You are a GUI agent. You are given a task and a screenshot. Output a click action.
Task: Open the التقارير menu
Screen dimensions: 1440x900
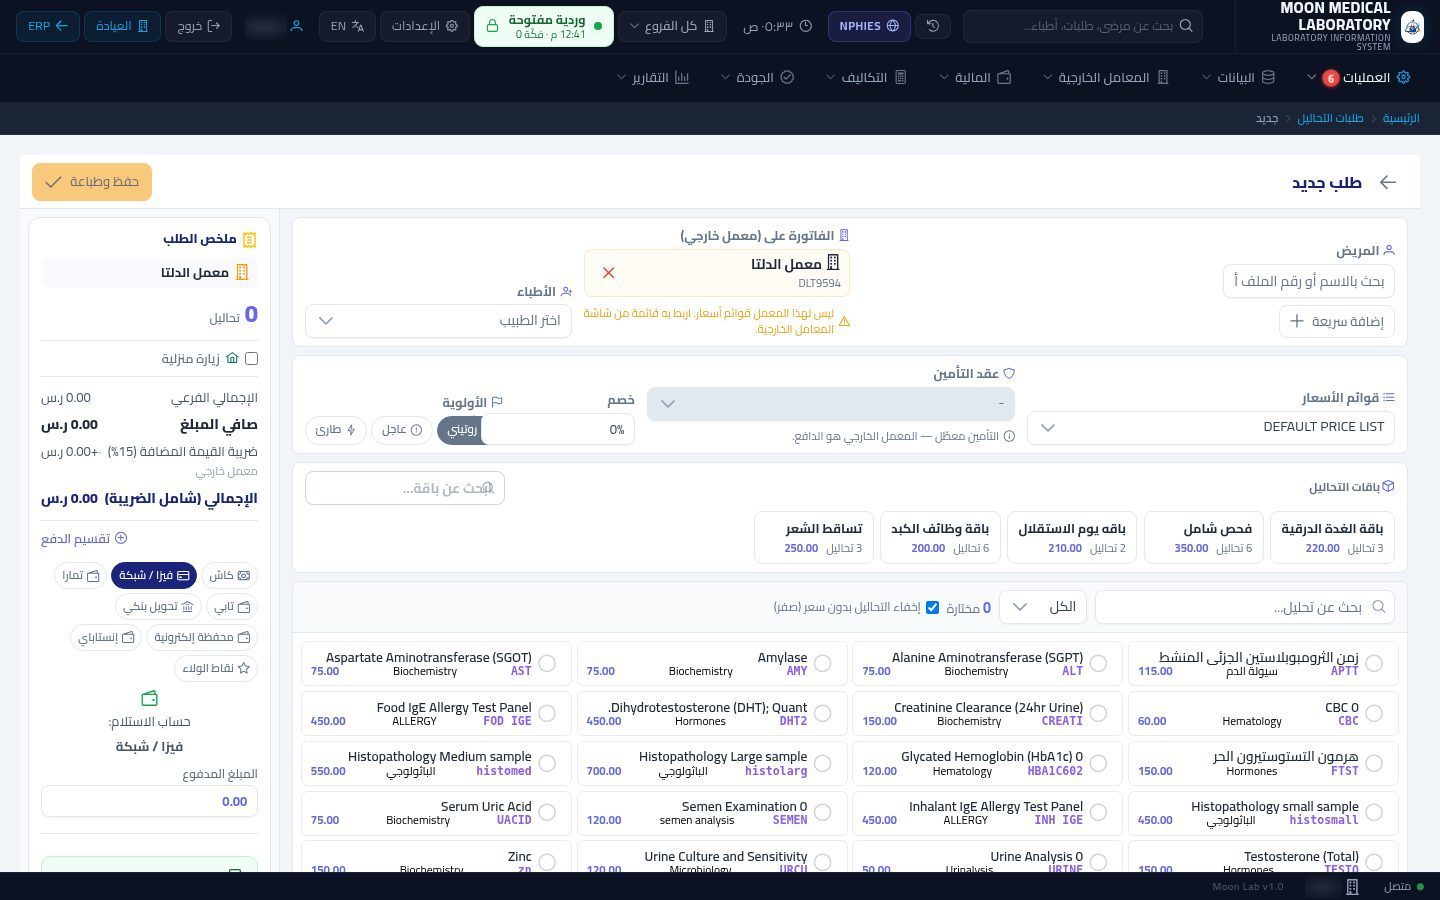pyautogui.click(x=653, y=77)
